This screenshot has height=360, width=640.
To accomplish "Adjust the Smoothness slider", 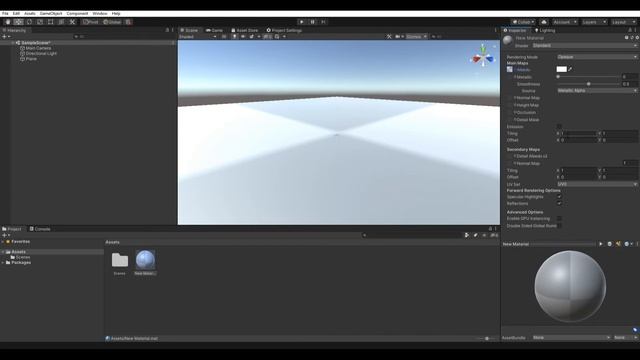I will [x=589, y=84].
